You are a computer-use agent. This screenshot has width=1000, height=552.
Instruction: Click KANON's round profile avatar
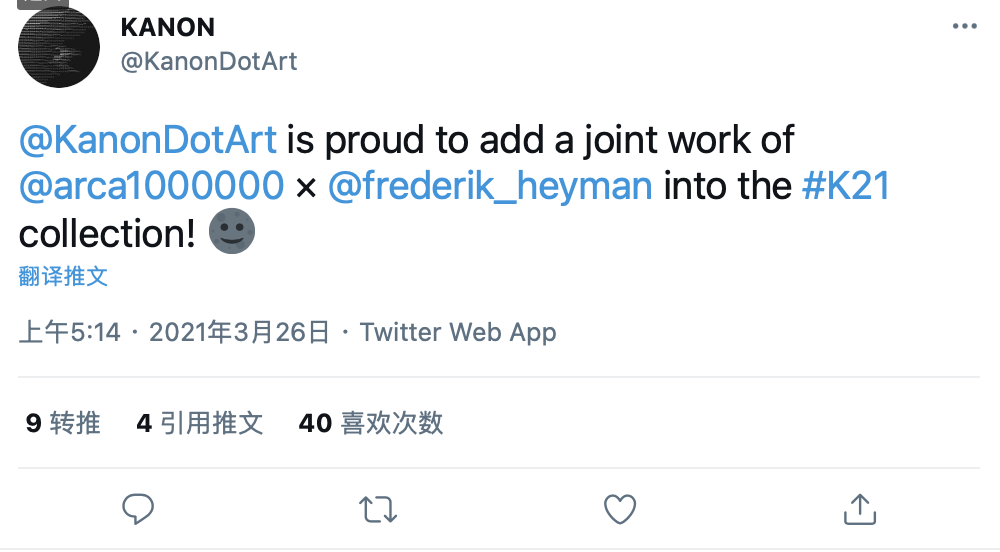coord(59,48)
